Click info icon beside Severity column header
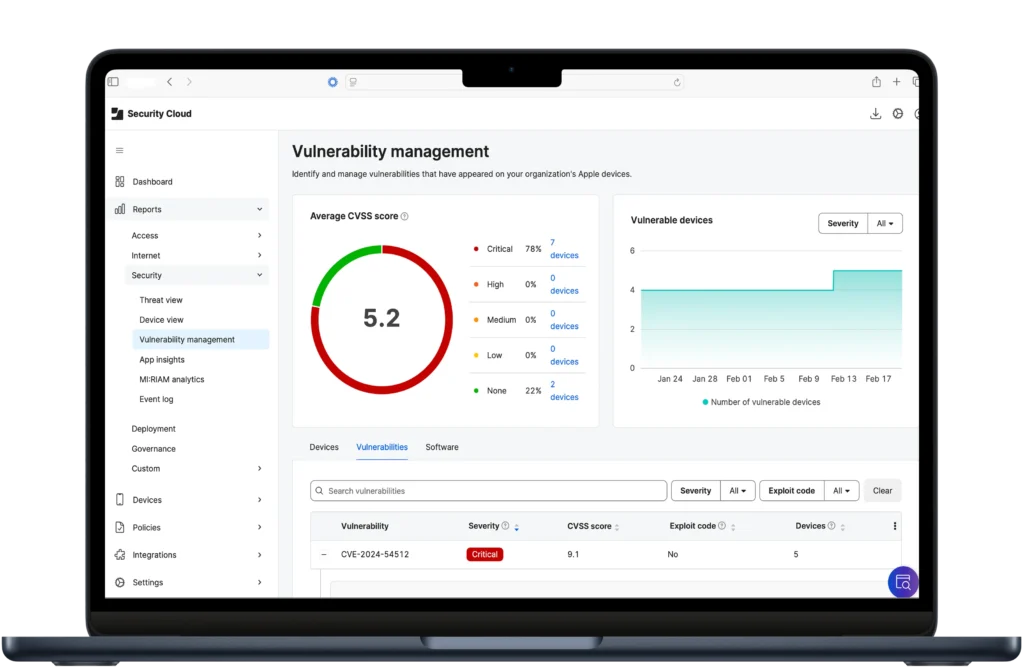The image size is (1024, 668). point(505,526)
